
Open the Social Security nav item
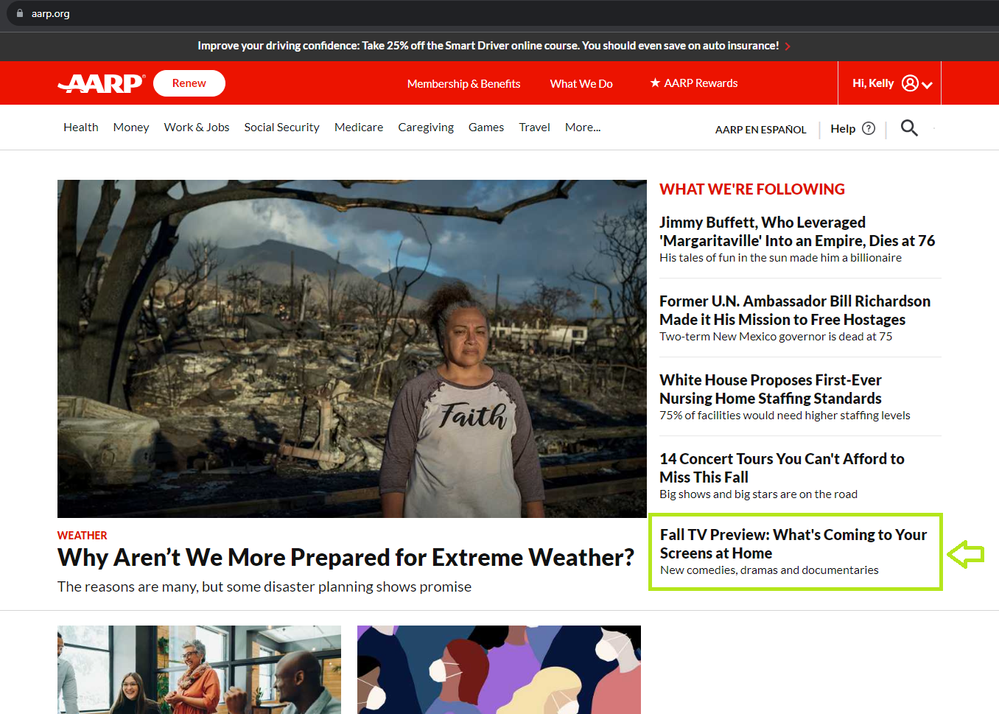[x=282, y=127]
